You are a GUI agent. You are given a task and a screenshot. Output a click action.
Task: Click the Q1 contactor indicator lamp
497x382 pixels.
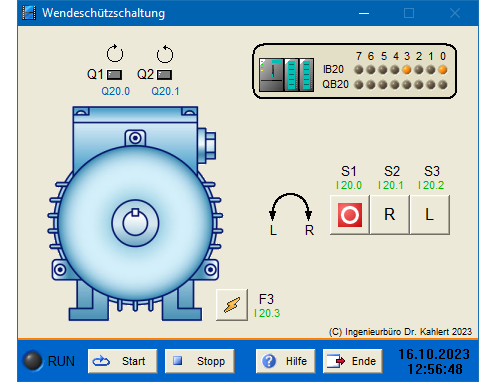114,75
